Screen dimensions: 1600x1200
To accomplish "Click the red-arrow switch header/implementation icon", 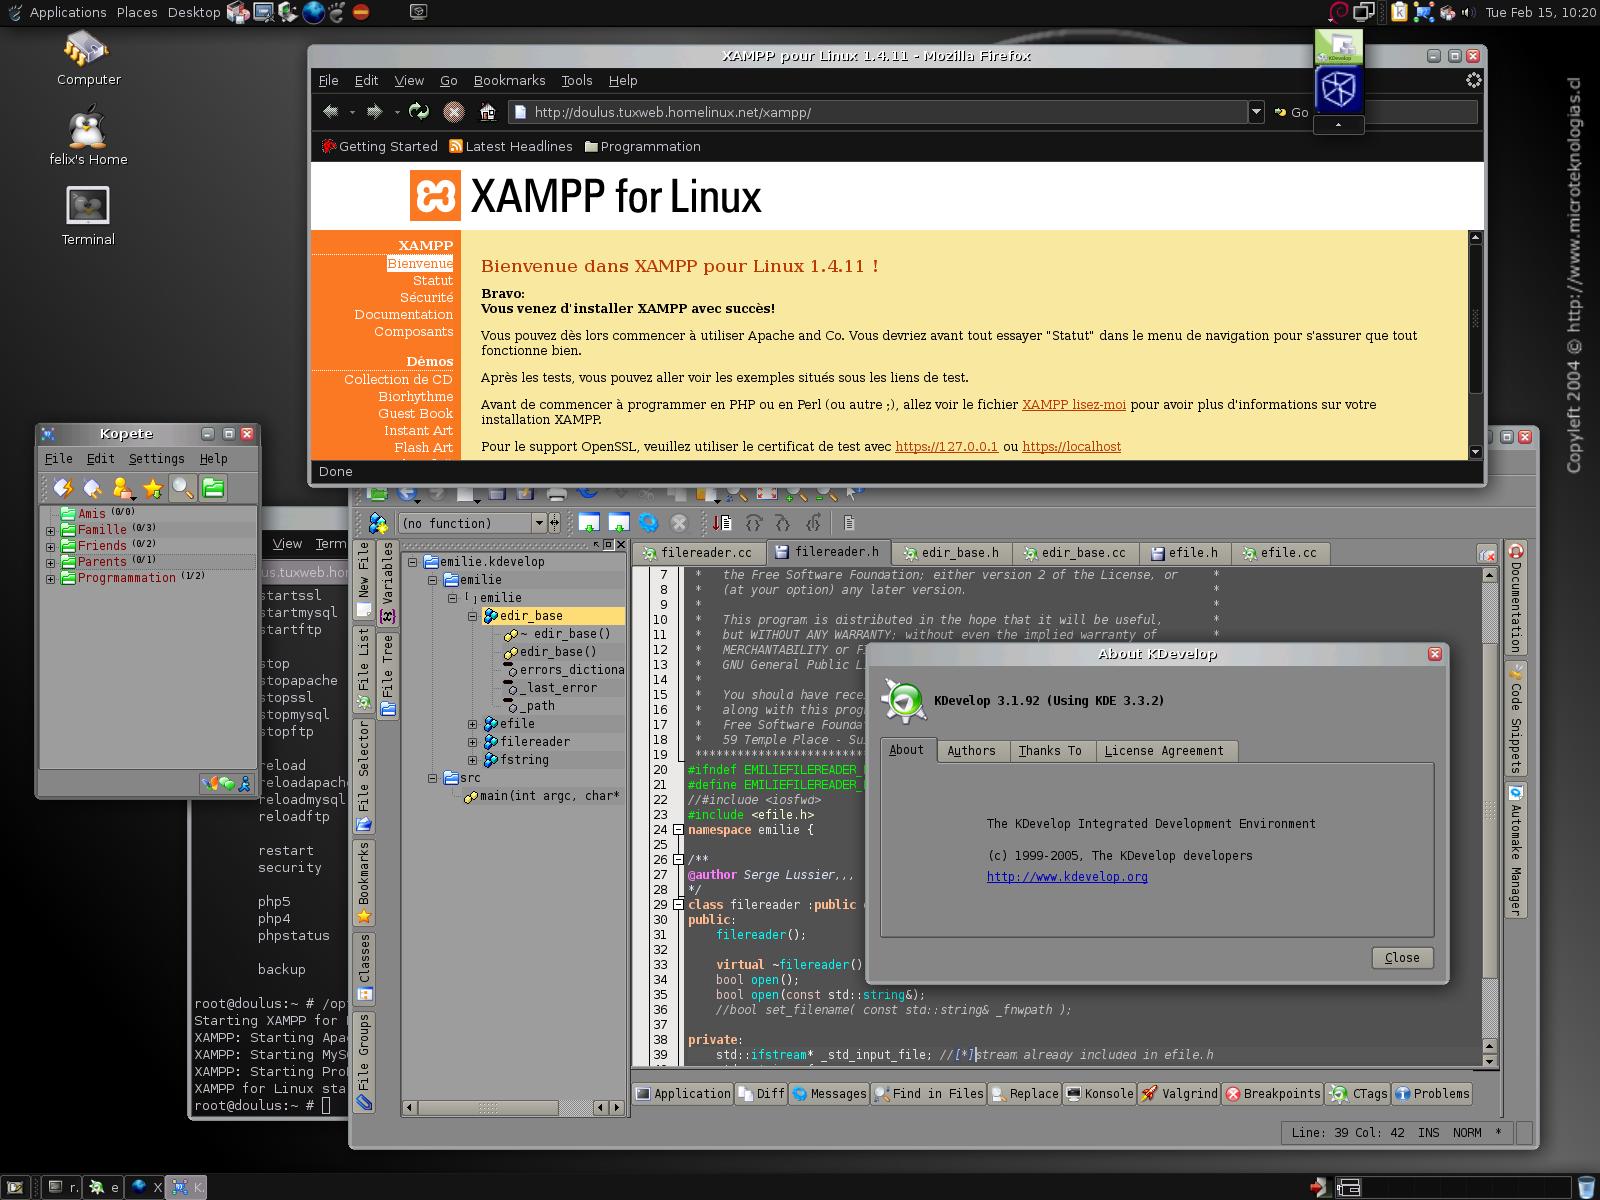I will coord(723,523).
